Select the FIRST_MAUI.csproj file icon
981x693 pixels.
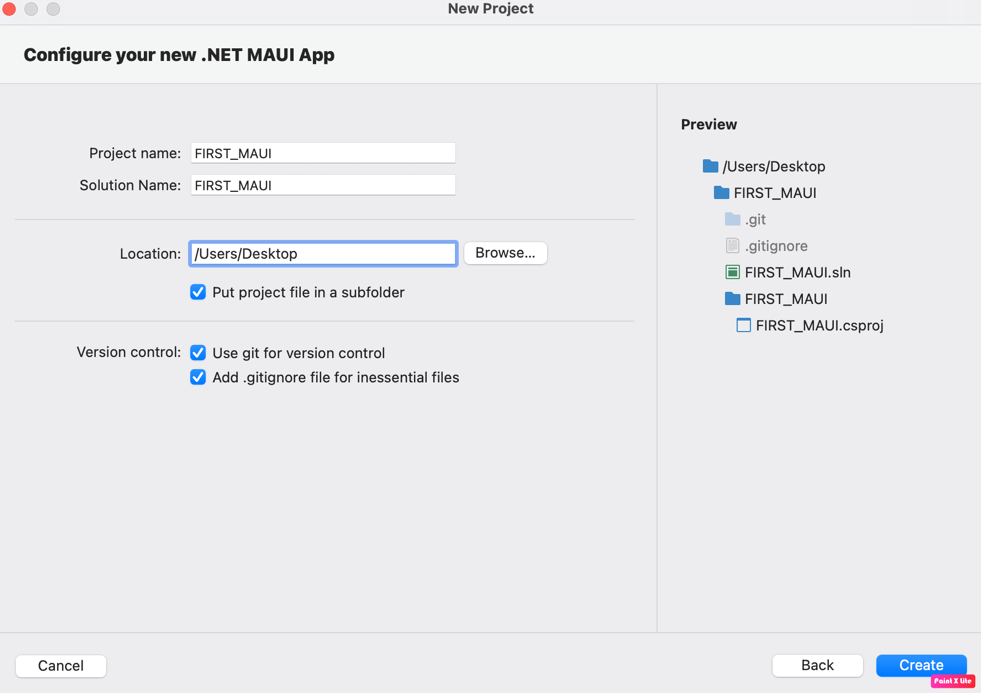744,325
